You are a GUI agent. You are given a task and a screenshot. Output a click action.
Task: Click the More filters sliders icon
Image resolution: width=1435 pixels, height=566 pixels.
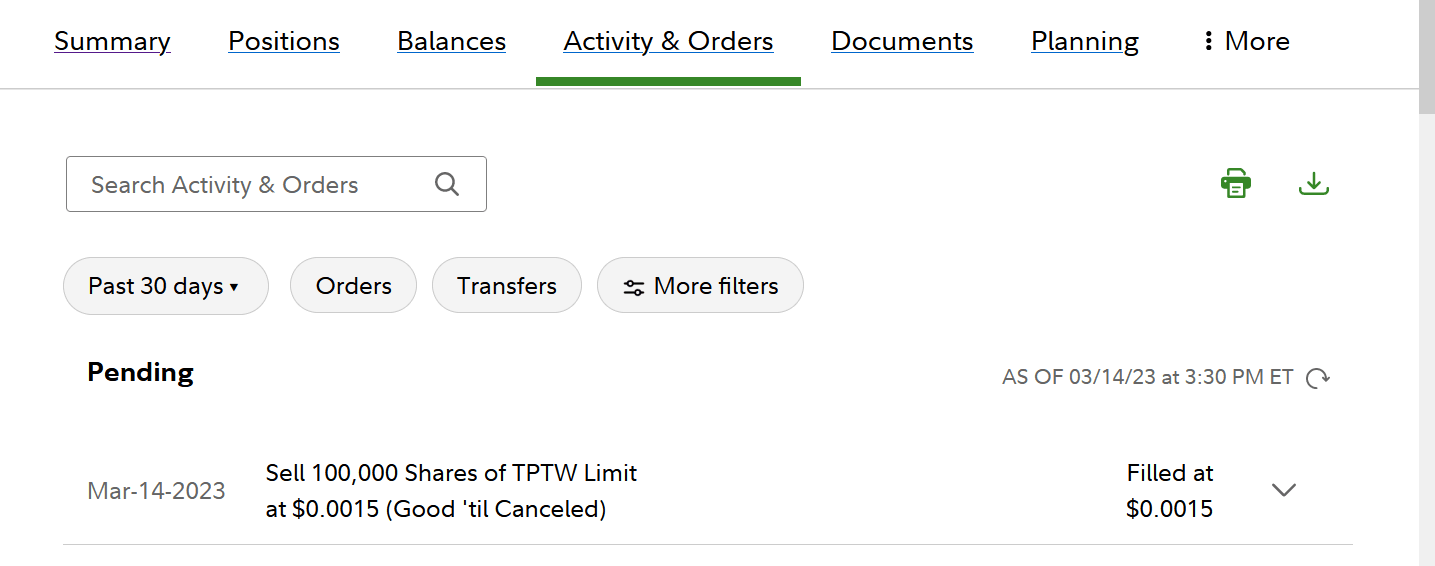(634, 287)
